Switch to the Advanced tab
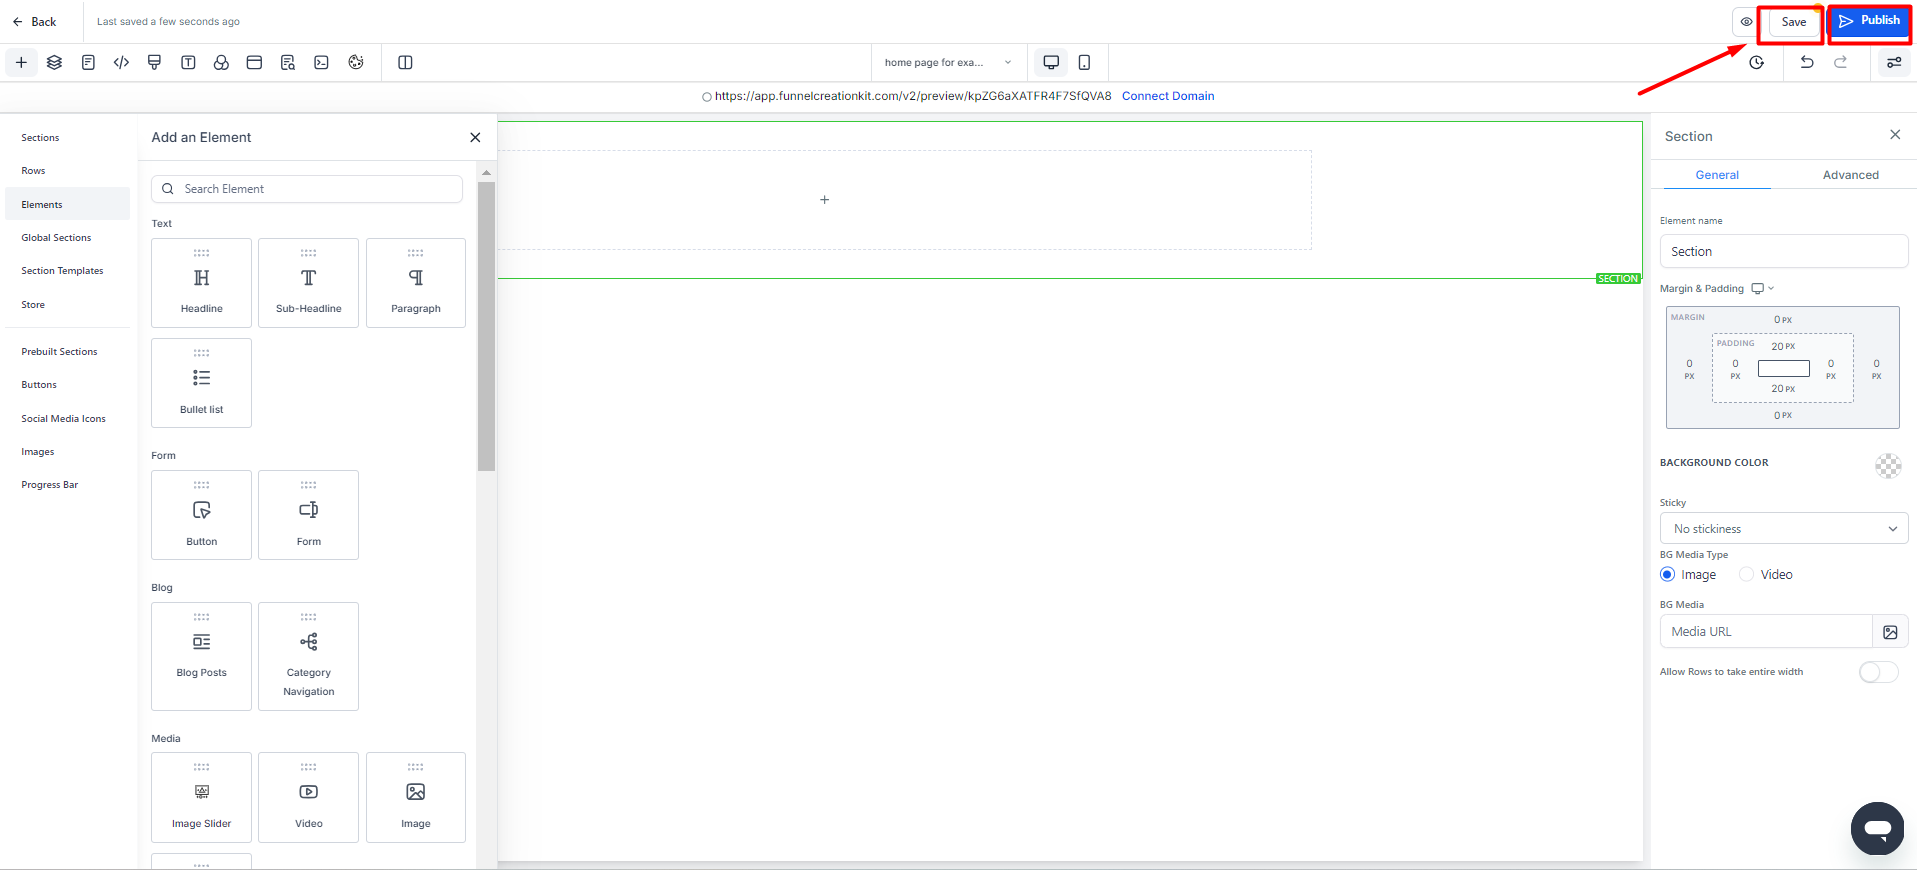1917x870 pixels. click(1850, 175)
